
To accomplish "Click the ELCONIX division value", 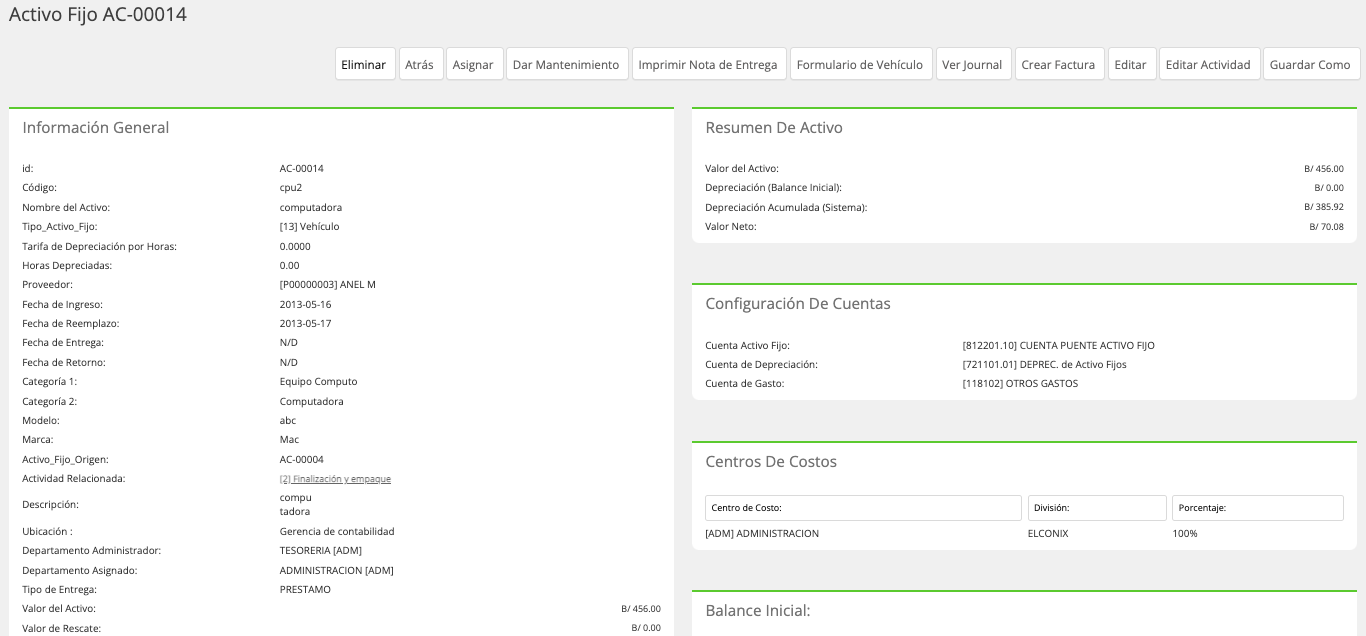I will (x=1048, y=533).
